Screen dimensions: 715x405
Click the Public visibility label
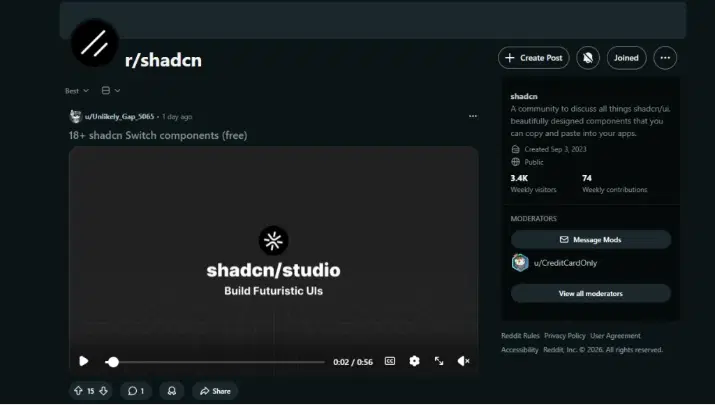click(x=534, y=162)
